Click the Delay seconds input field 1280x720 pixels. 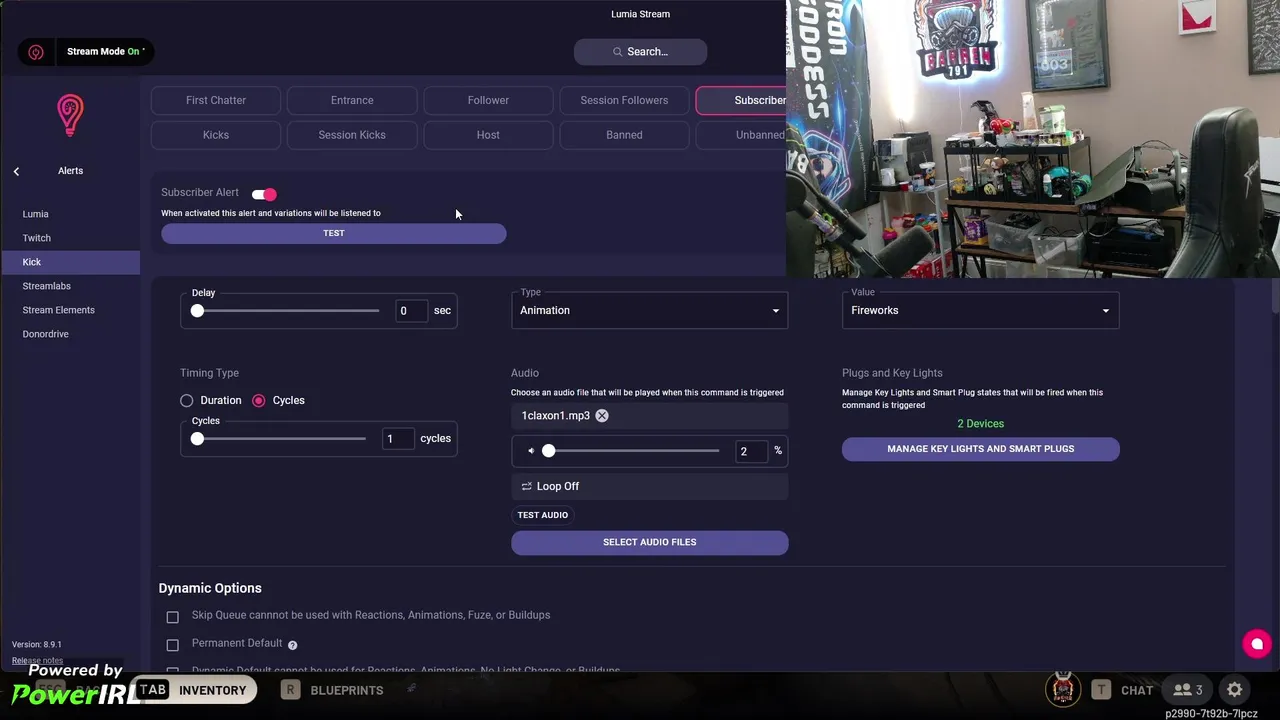coord(411,311)
